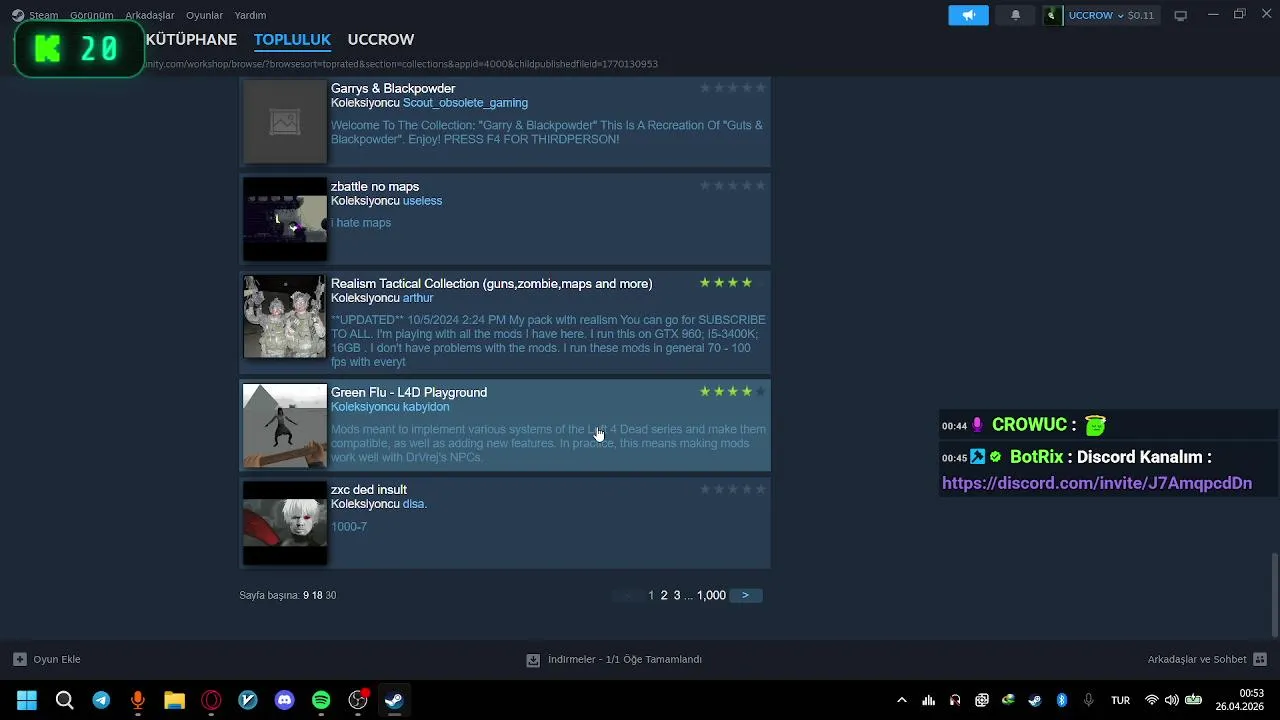This screenshot has height=720, width=1280.
Task: Open the Yardım menu
Action: [x=250, y=15]
